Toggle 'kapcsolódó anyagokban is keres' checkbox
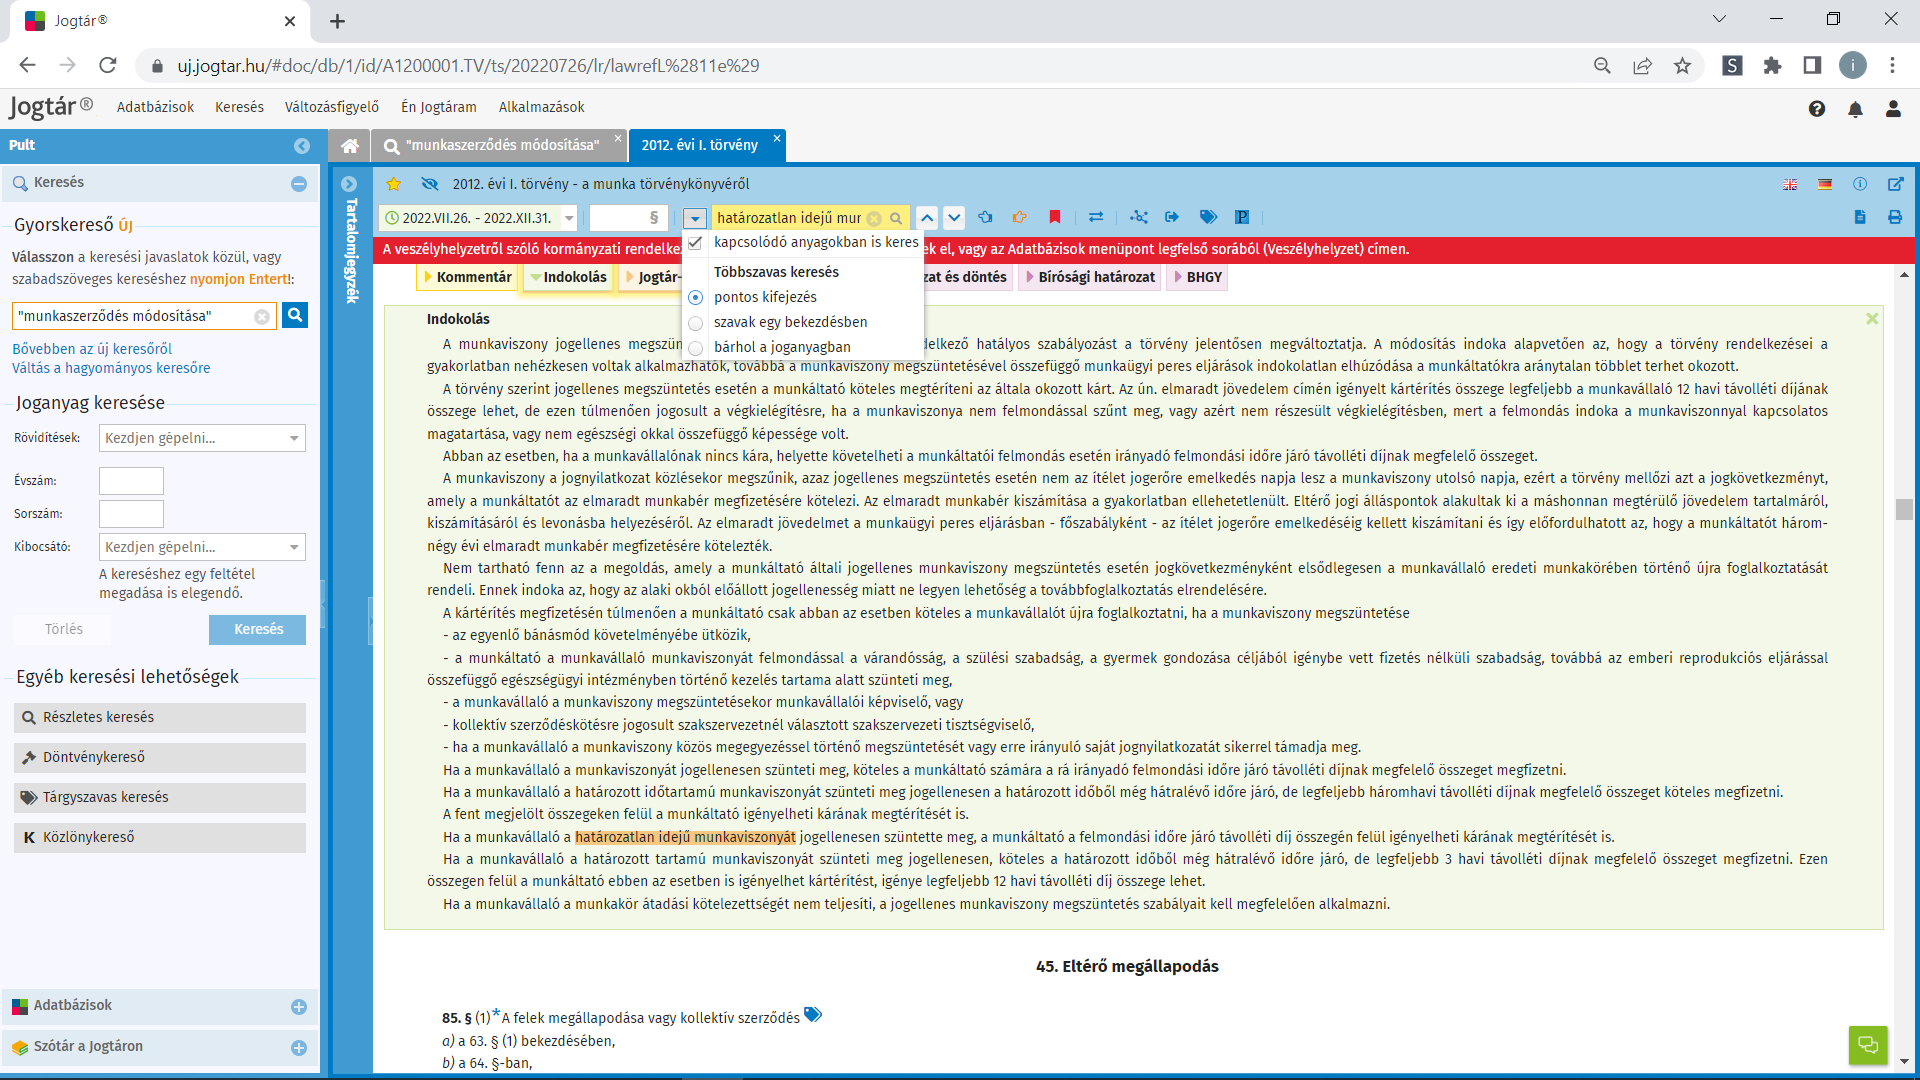1920x1080 pixels. tap(695, 242)
